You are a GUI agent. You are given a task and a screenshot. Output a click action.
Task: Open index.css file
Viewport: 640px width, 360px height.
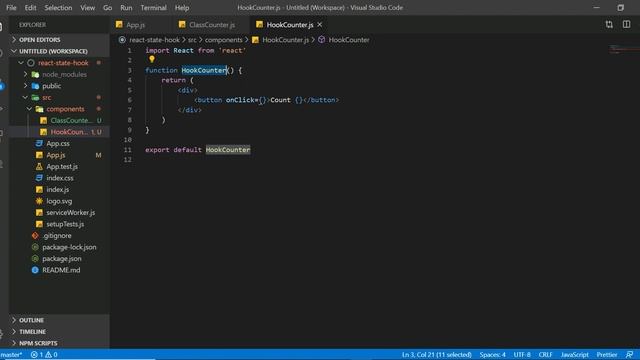(60, 178)
